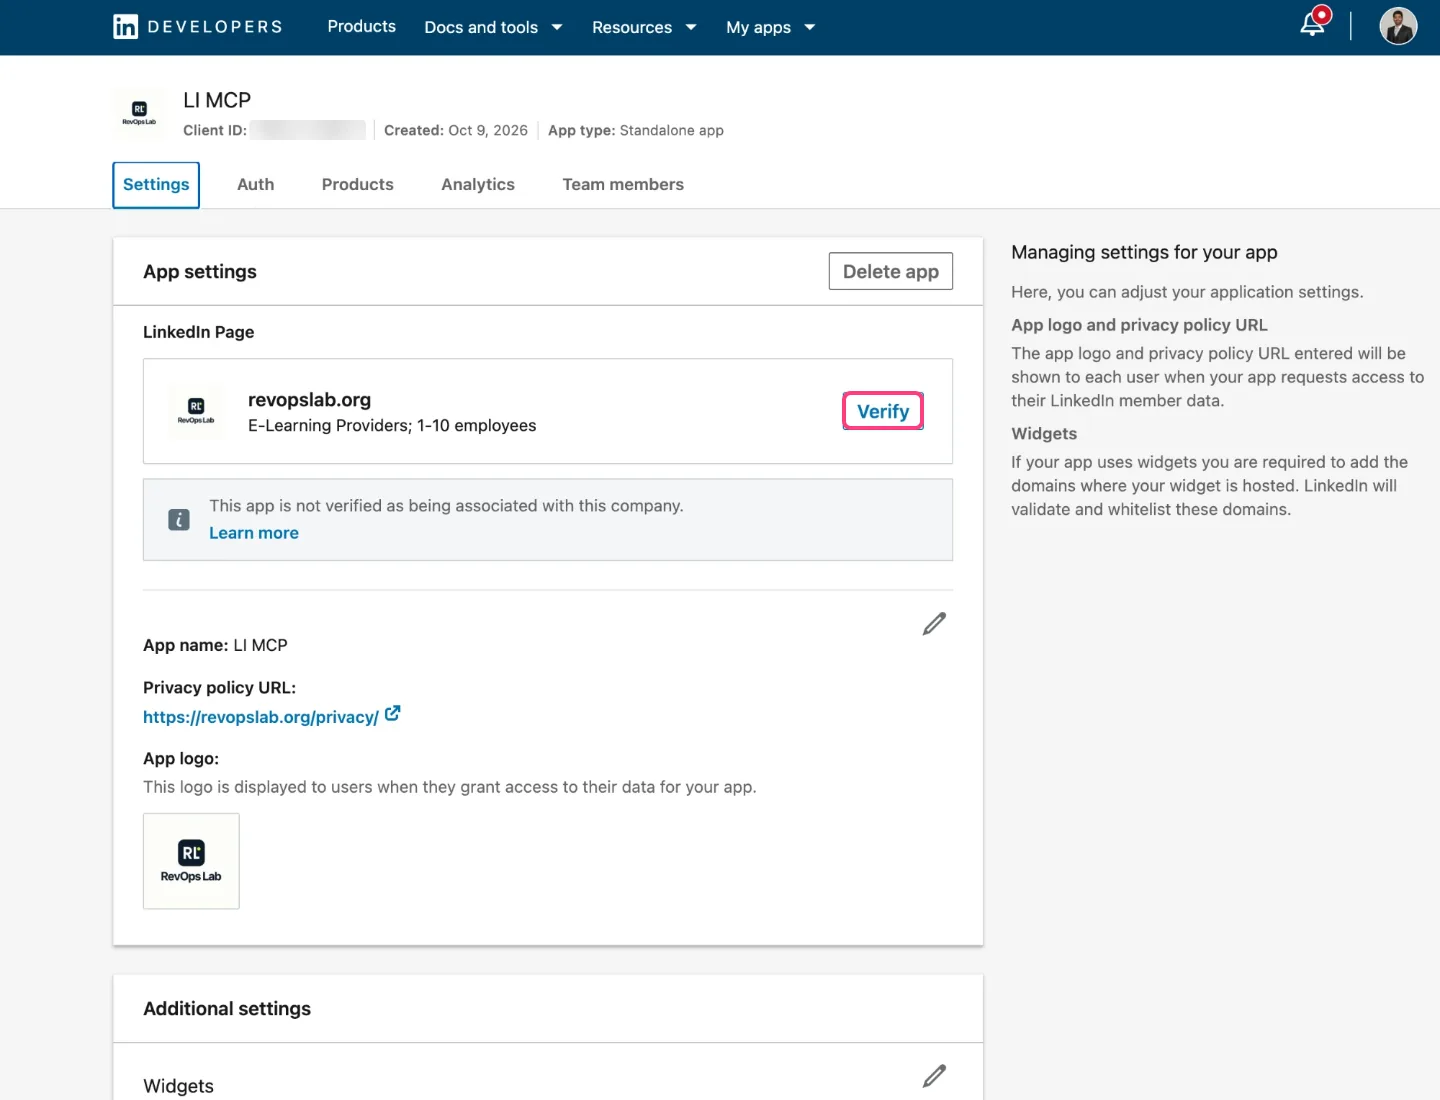This screenshot has height=1100, width=1440.
Task: Switch to the Products tab
Action: [358, 185]
